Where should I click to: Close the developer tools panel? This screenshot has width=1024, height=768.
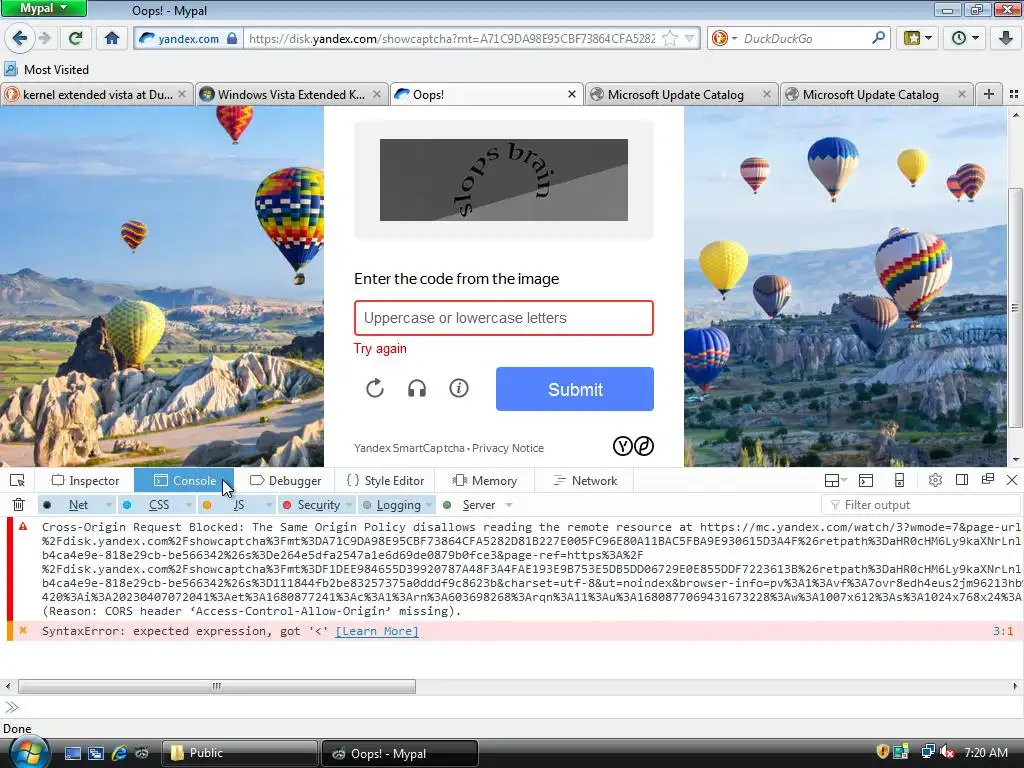tap(1012, 480)
